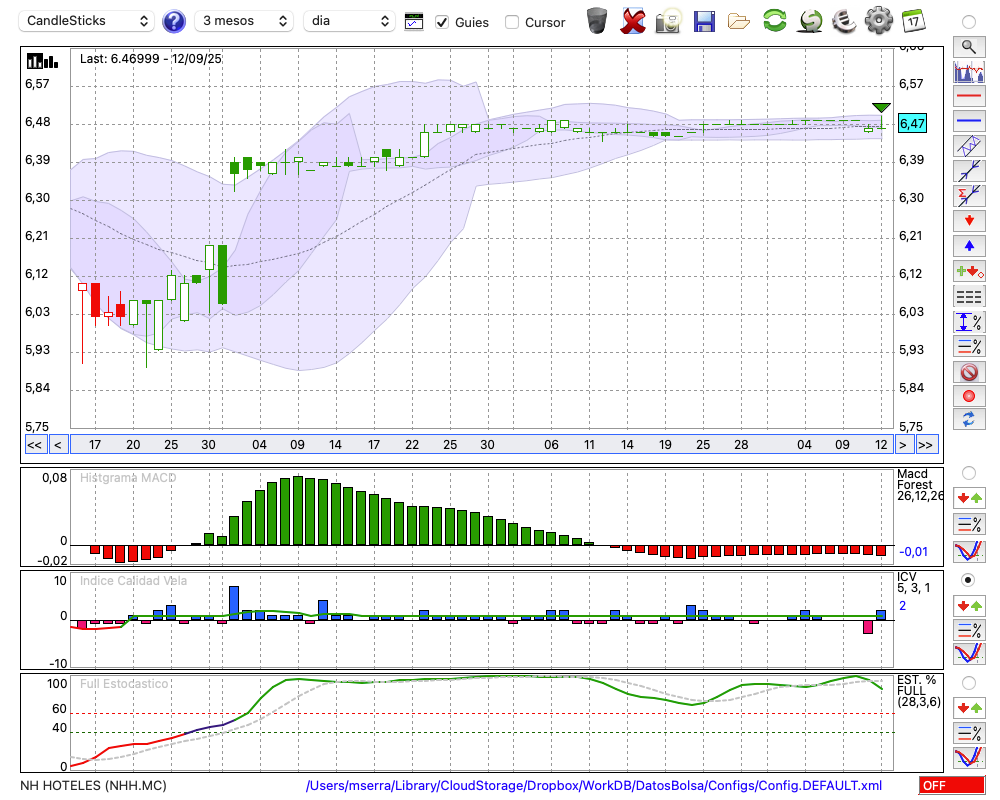Screen dimensions: 1000x800
Task: Click the MACD panel lines percent button
Action: tap(969, 524)
